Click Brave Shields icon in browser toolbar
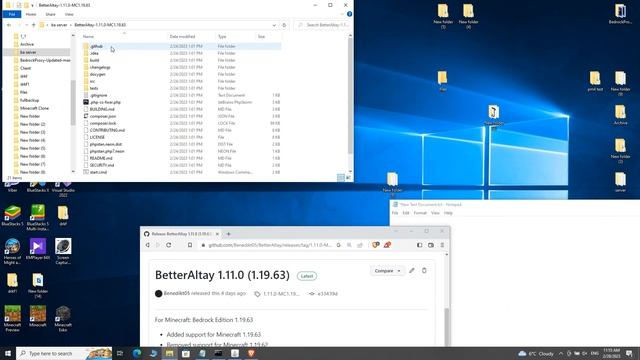Screen dimensions: 640x360 click(x=376, y=245)
